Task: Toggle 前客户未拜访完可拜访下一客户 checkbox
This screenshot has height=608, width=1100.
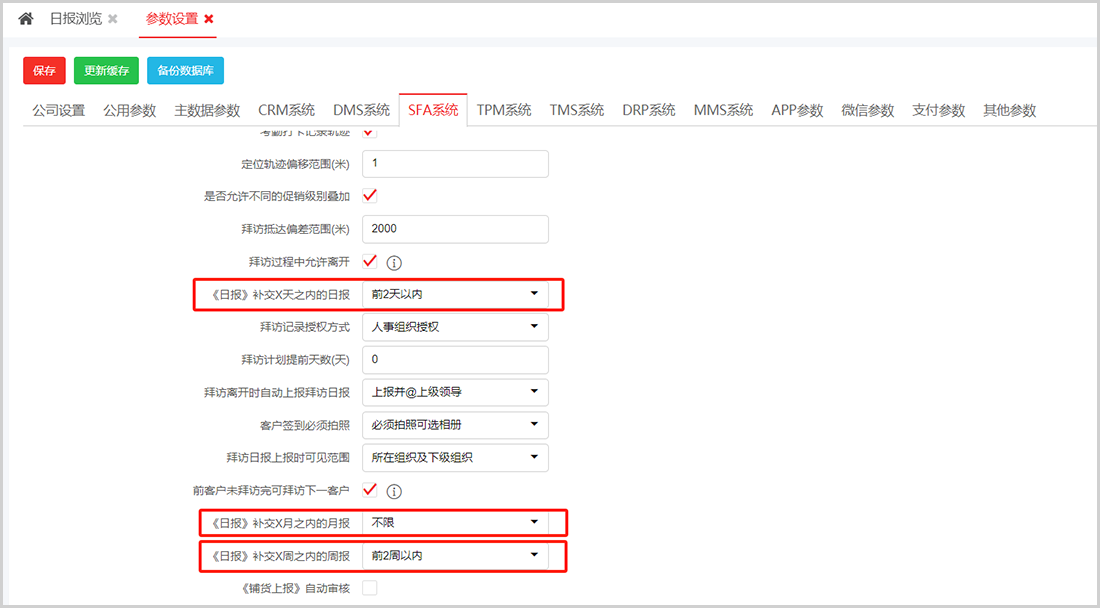Action: point(370,490)
